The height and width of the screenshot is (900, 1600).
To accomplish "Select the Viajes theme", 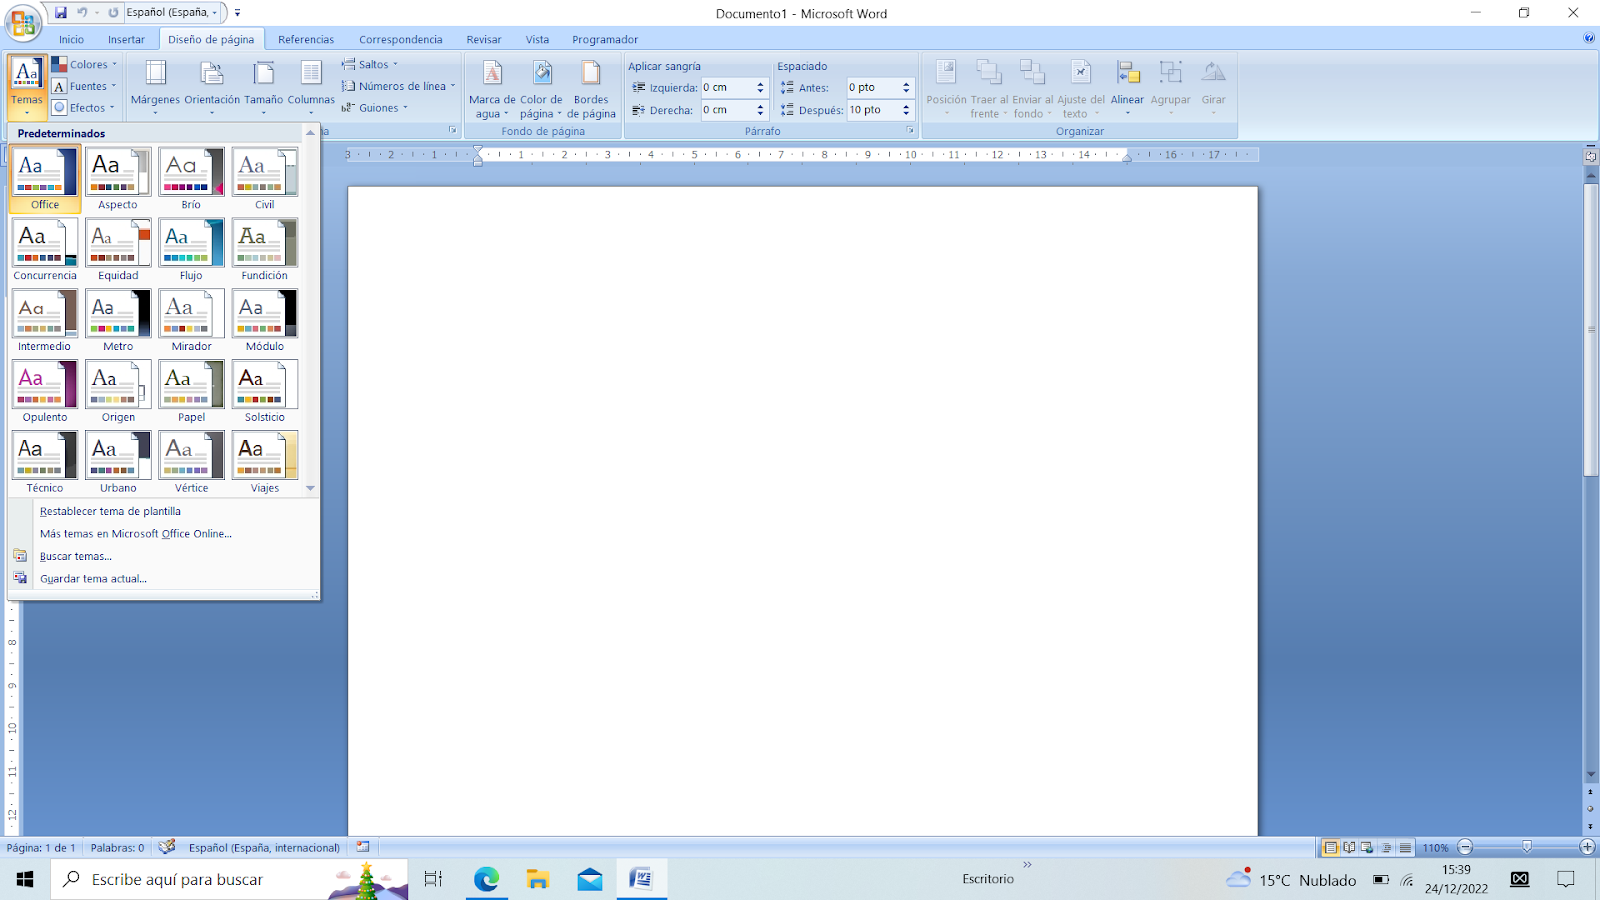I will point(265,463).
